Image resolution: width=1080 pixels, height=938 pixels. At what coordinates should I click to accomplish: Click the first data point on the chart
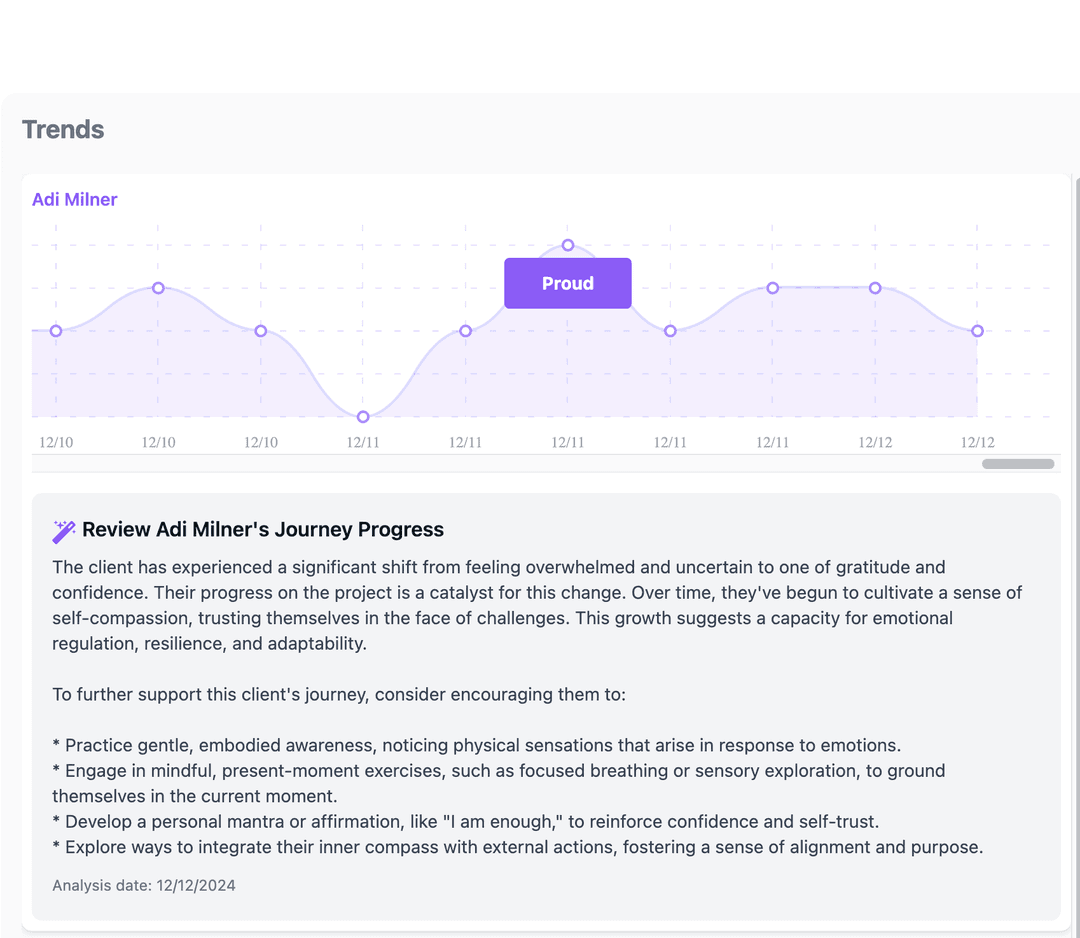pos(56,331)
